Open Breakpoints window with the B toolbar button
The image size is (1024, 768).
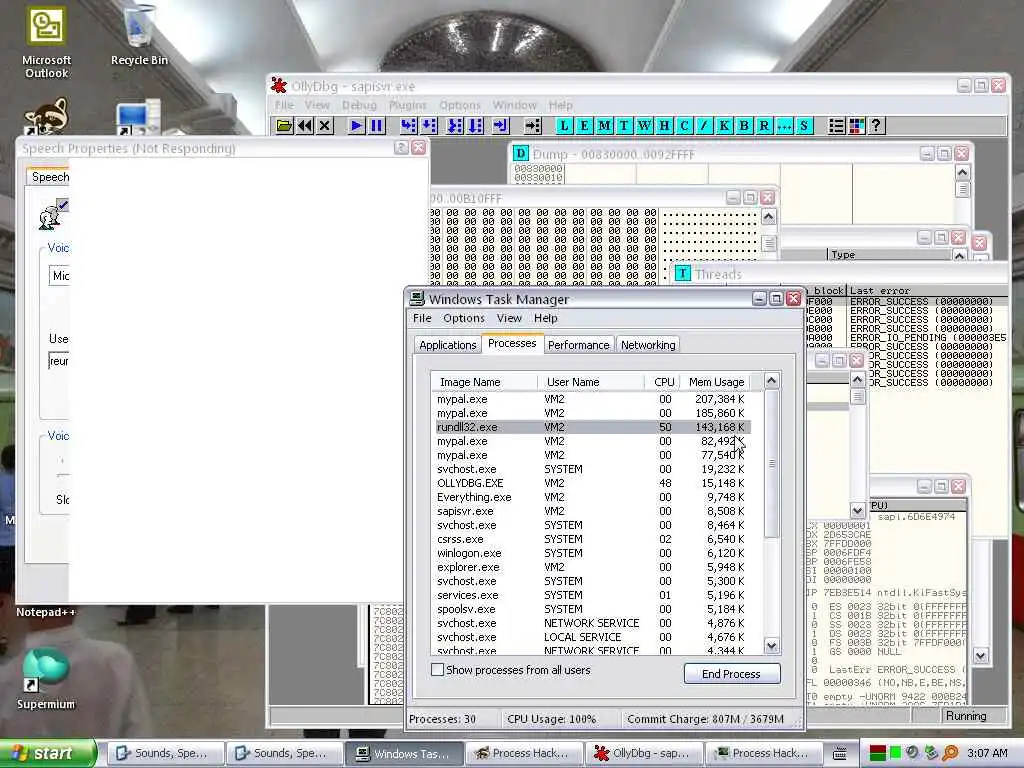pyautogui.click(x=744, y=125)
